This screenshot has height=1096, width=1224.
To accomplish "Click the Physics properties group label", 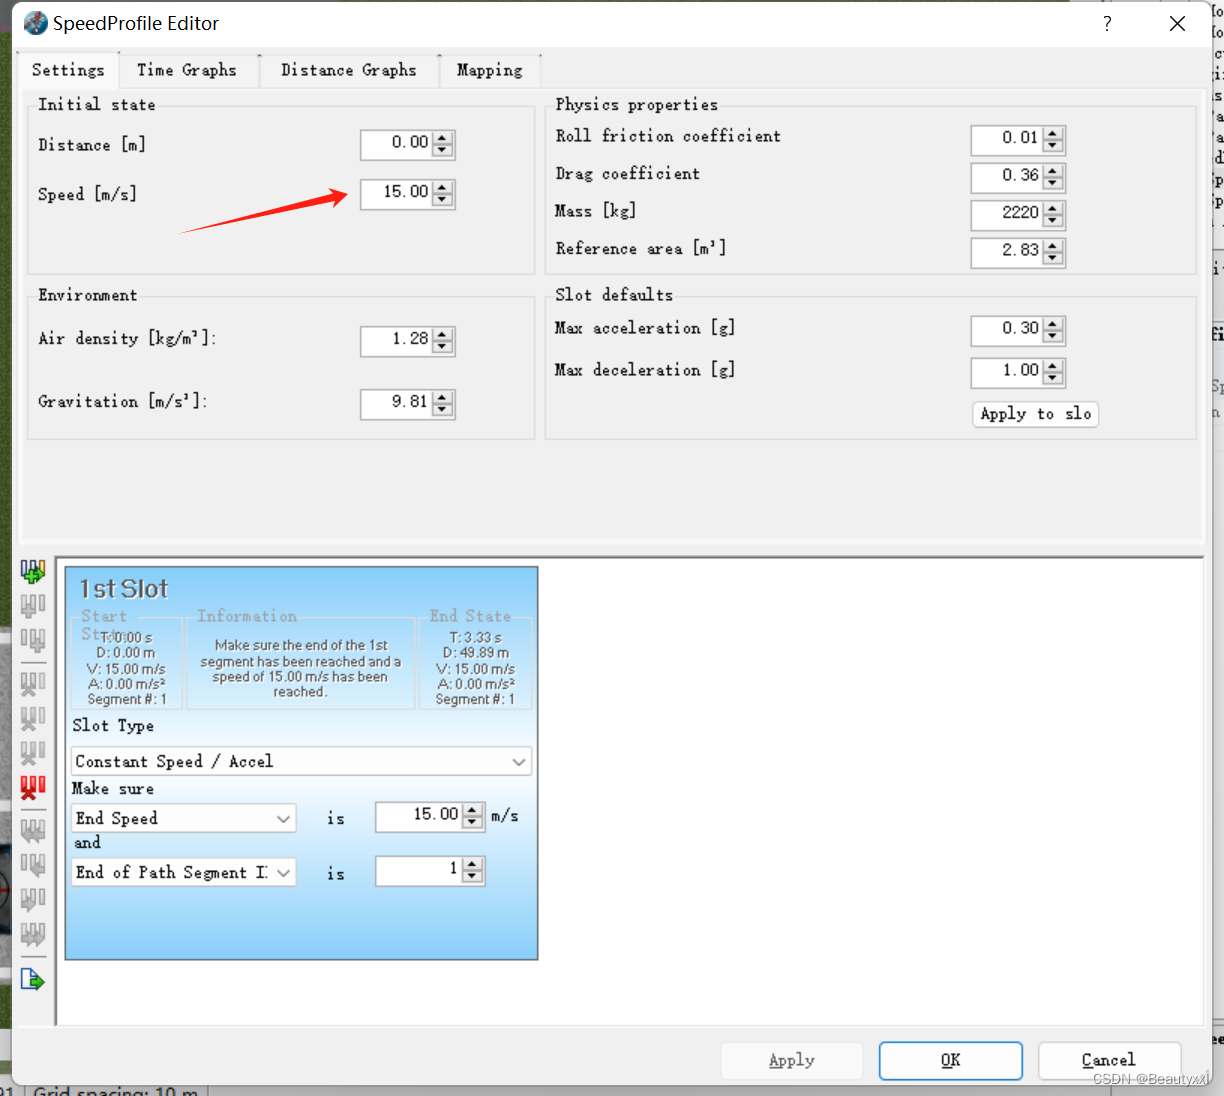I will coord(637,104).
